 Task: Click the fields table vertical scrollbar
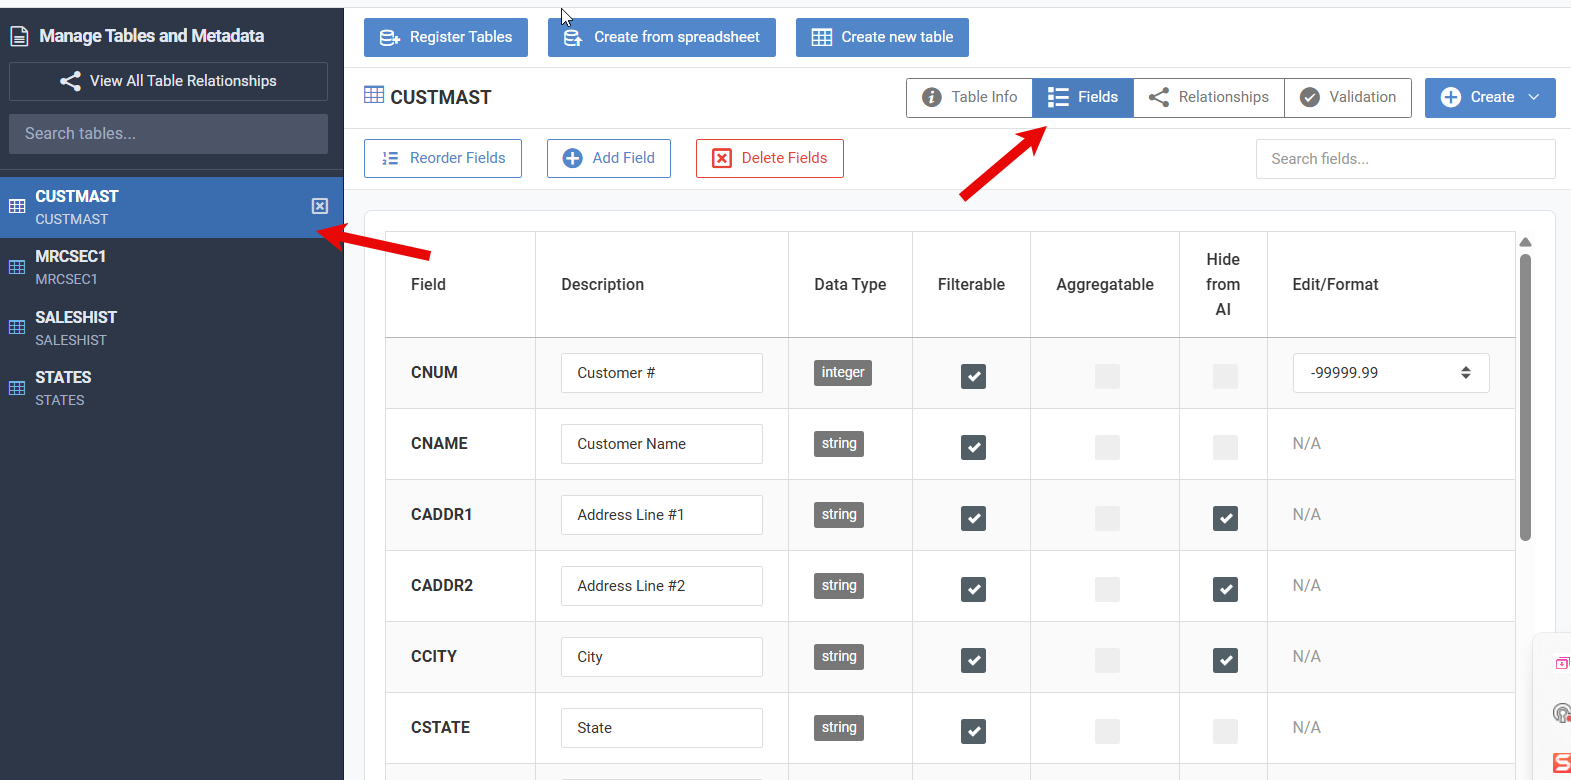point(1525,397)
